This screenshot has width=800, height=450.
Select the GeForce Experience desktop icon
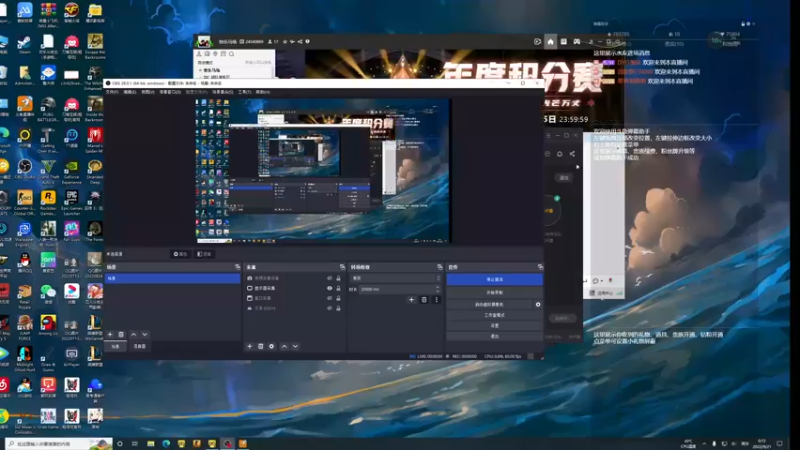tap(71, 171)
